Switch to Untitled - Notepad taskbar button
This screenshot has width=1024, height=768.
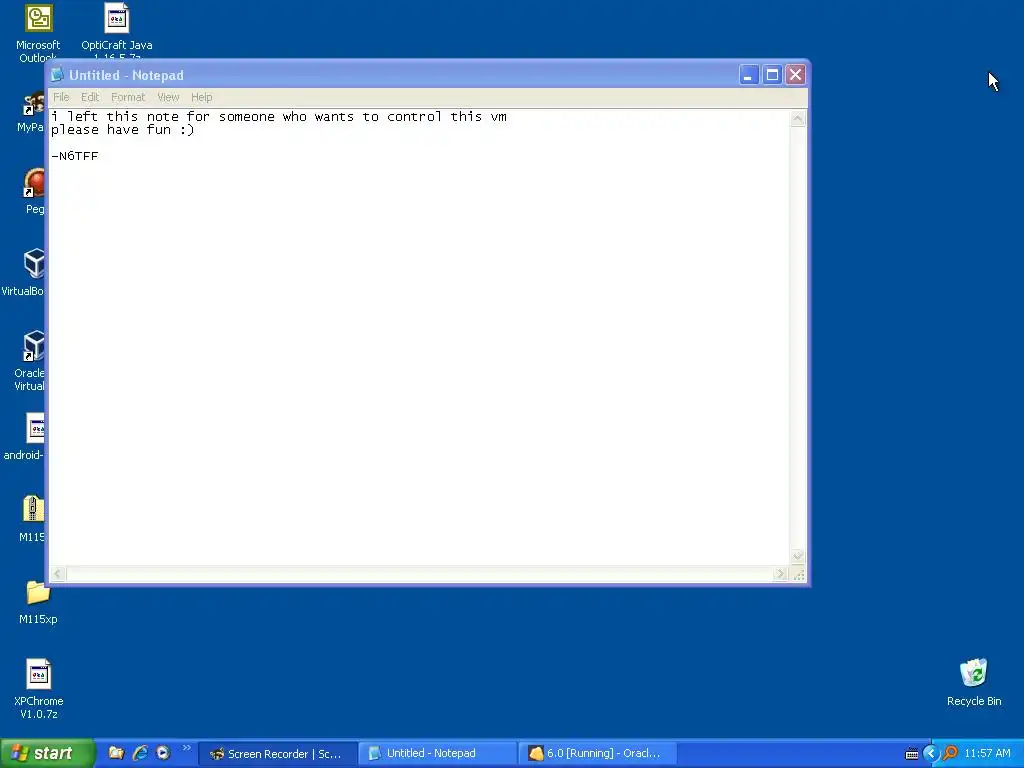pos(437,754)
